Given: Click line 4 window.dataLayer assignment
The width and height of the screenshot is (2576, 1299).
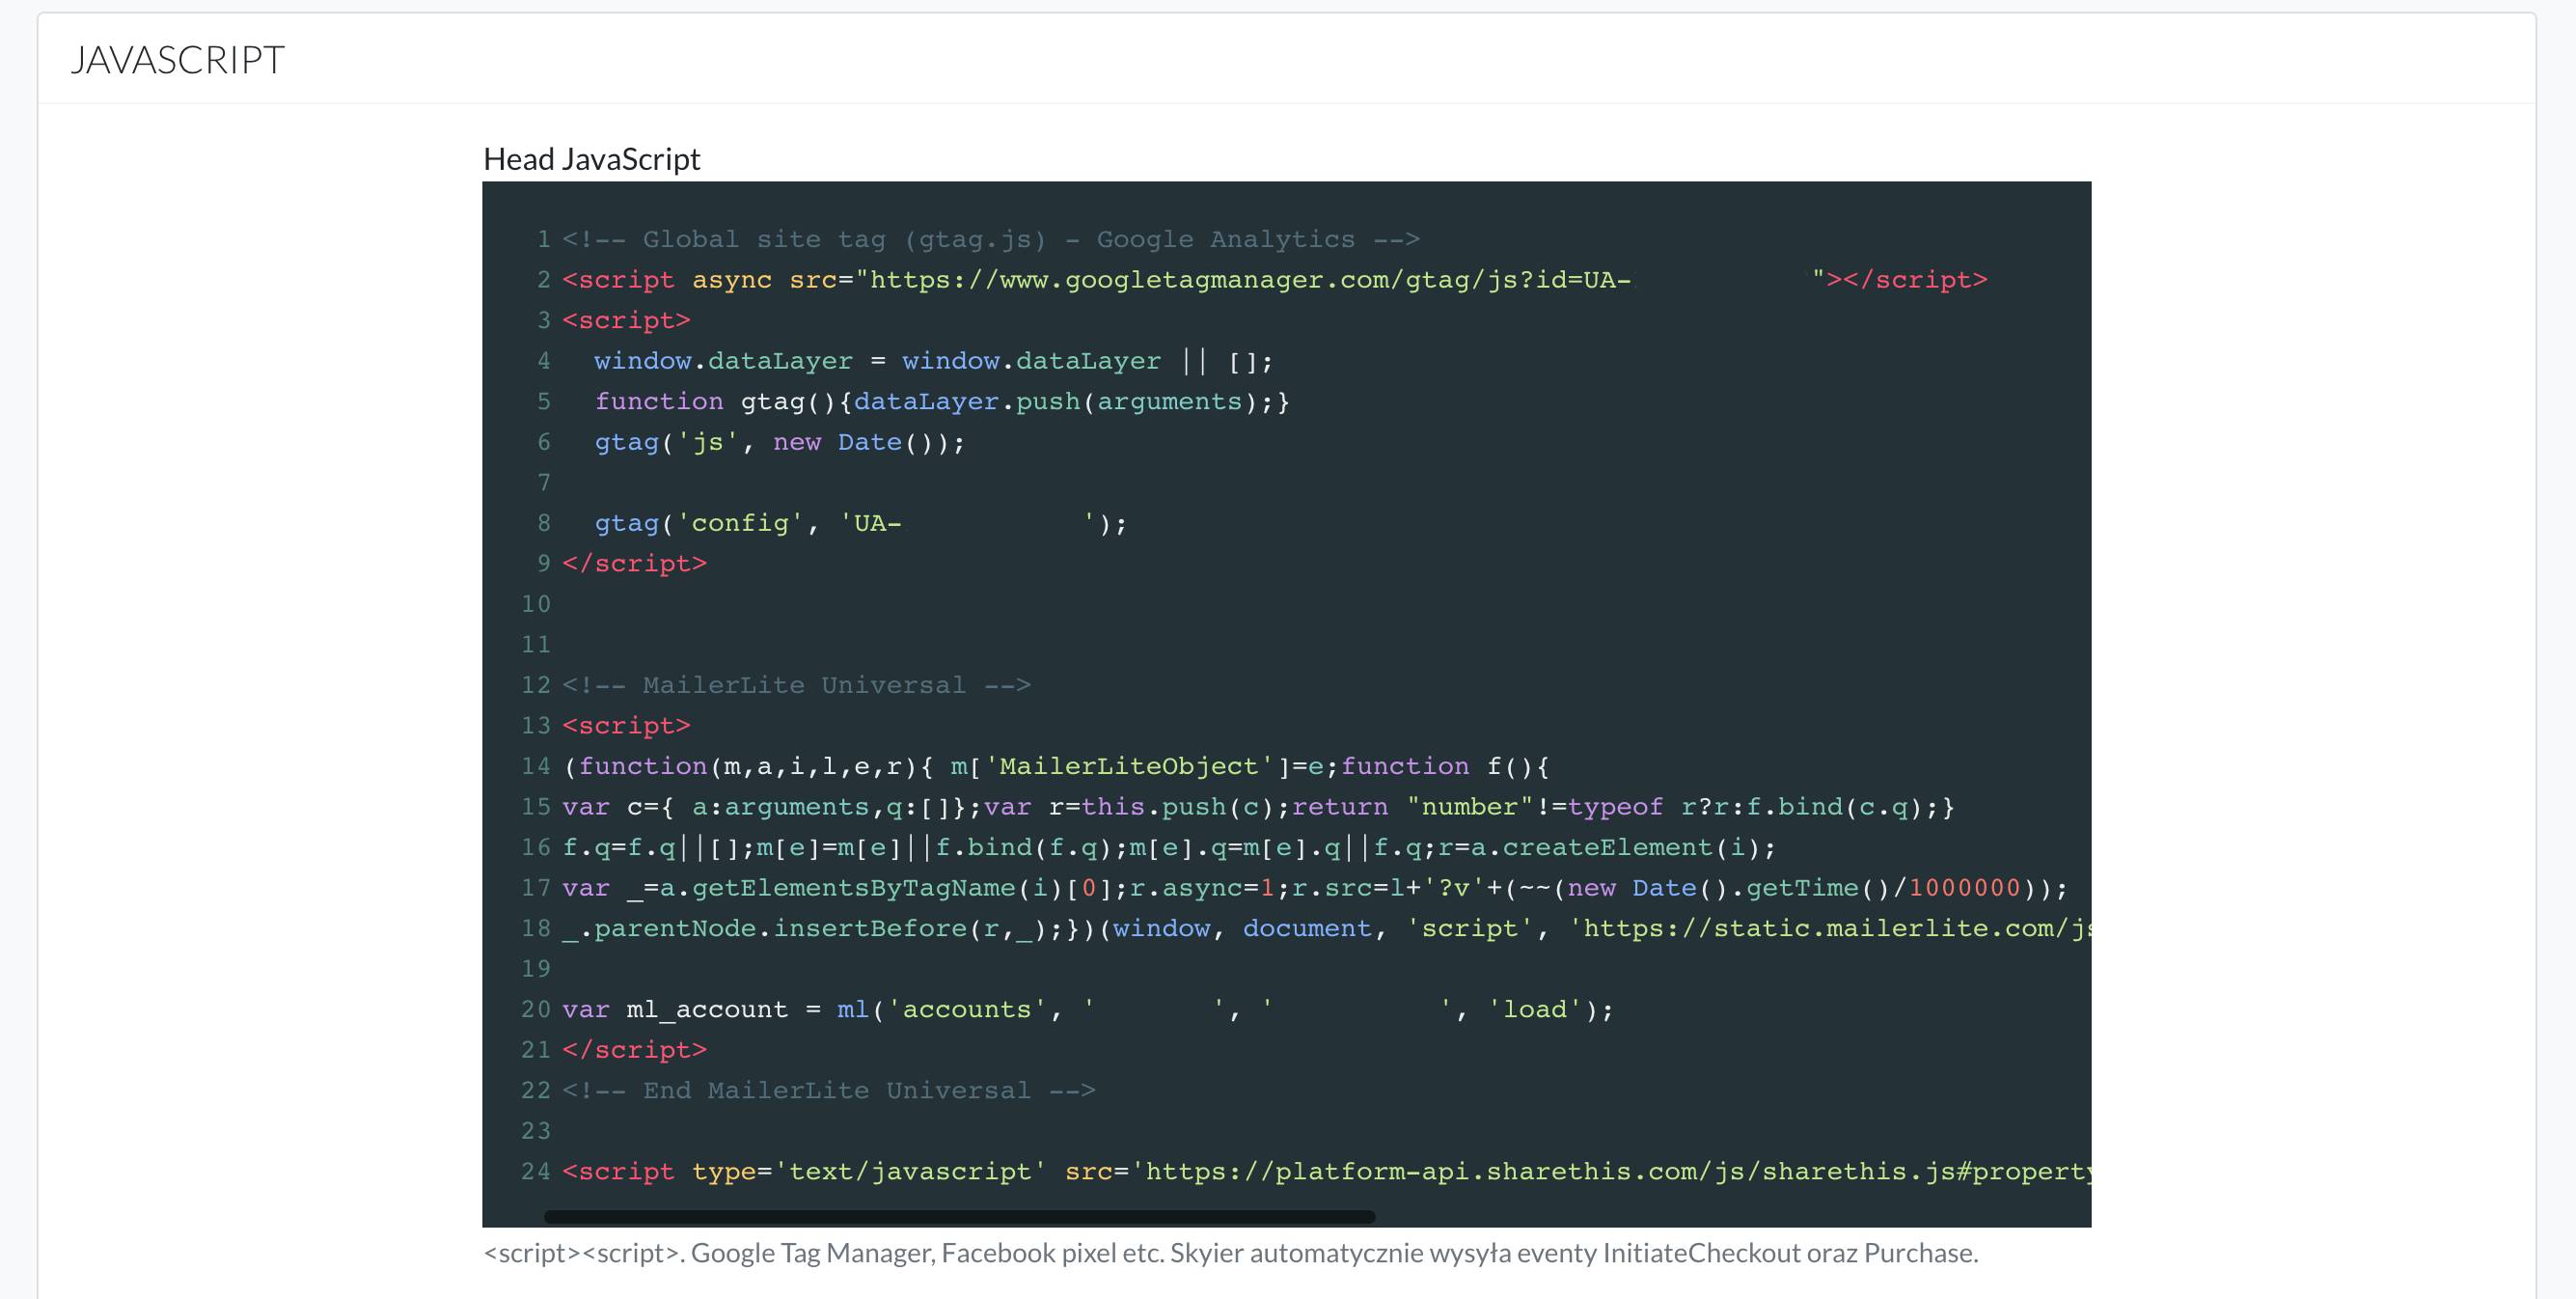Looking at the screenshot, I should (x=933, y=361).
